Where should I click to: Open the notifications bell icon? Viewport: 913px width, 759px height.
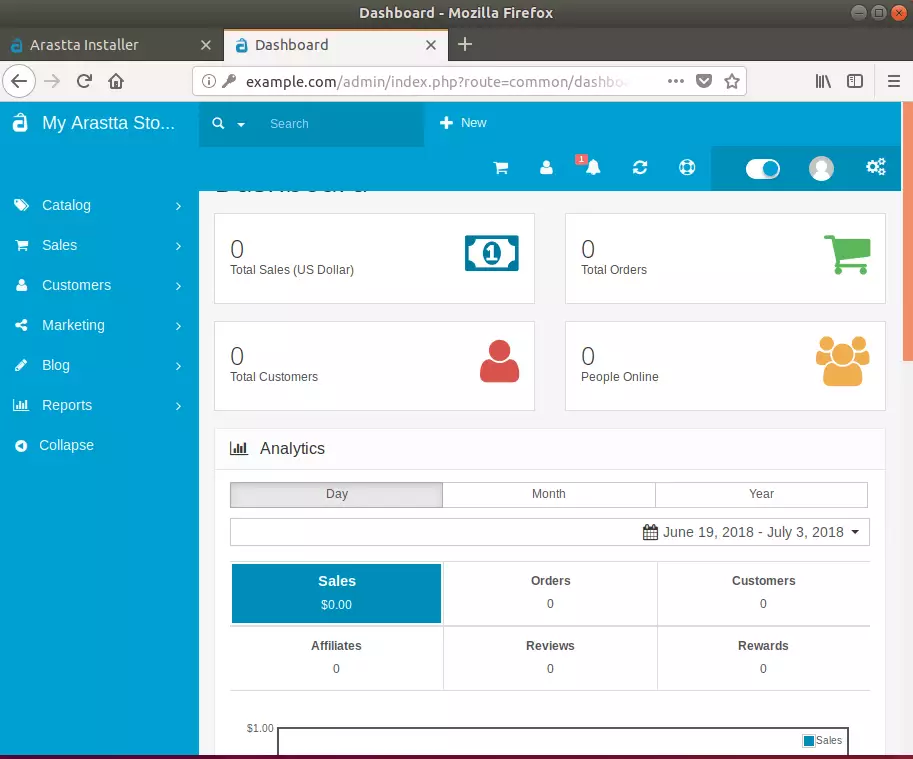(592, 168)
